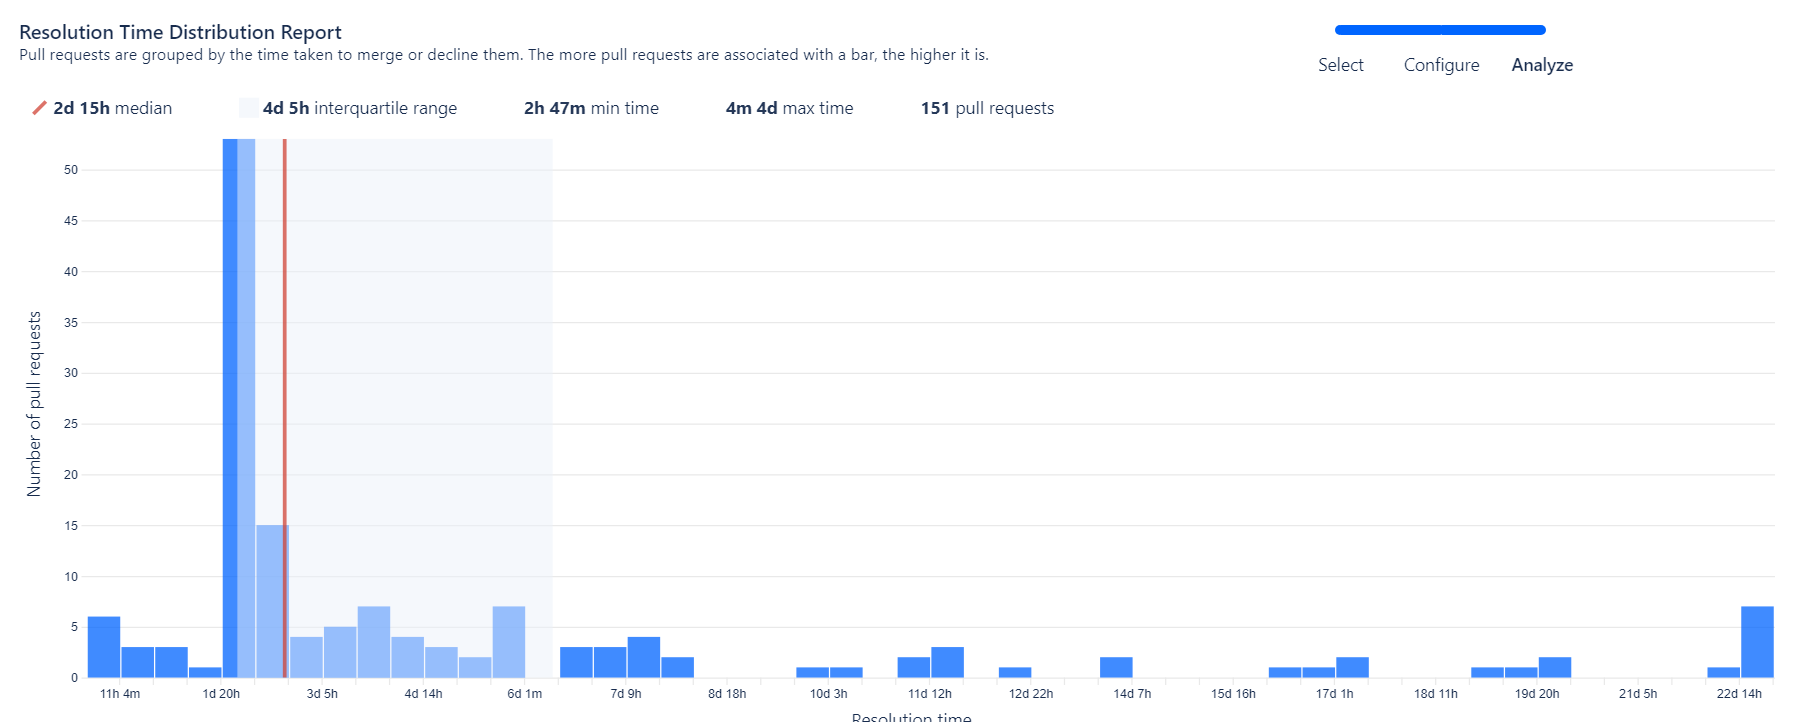Viewport: 1811px width, 722px height.
Task: Click the blue wizard progress bar
Action: click(x=1439, y=30)
